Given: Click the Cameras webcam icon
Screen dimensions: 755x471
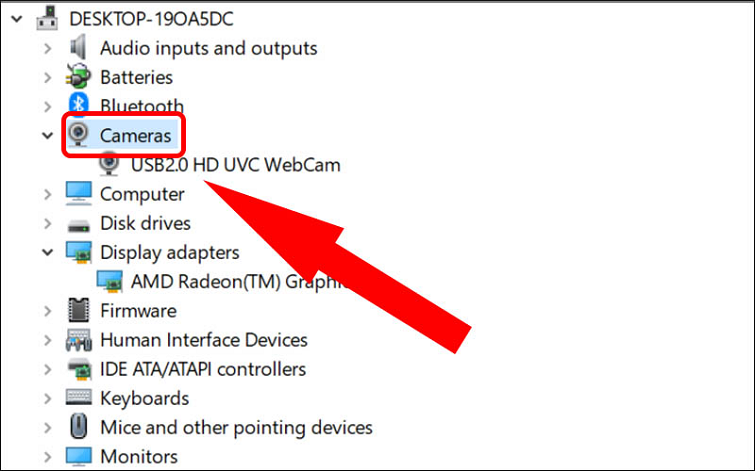Looking at the screenshot, I should click(79, 135).
